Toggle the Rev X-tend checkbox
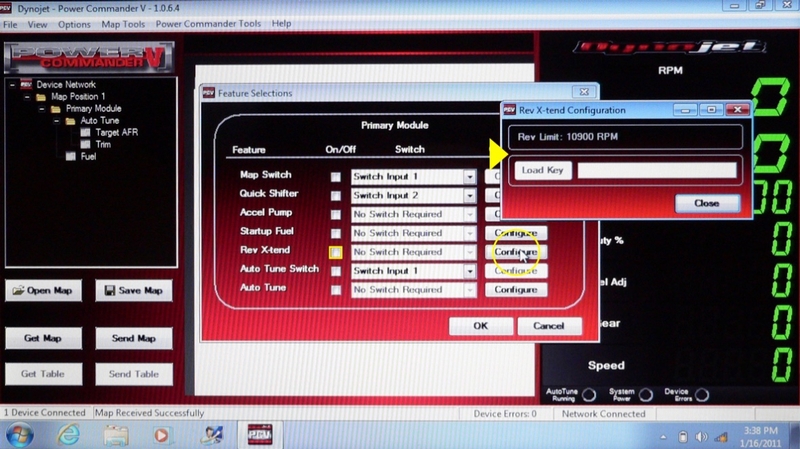Viewport: 800px width, 449px height. coord(336,252)
